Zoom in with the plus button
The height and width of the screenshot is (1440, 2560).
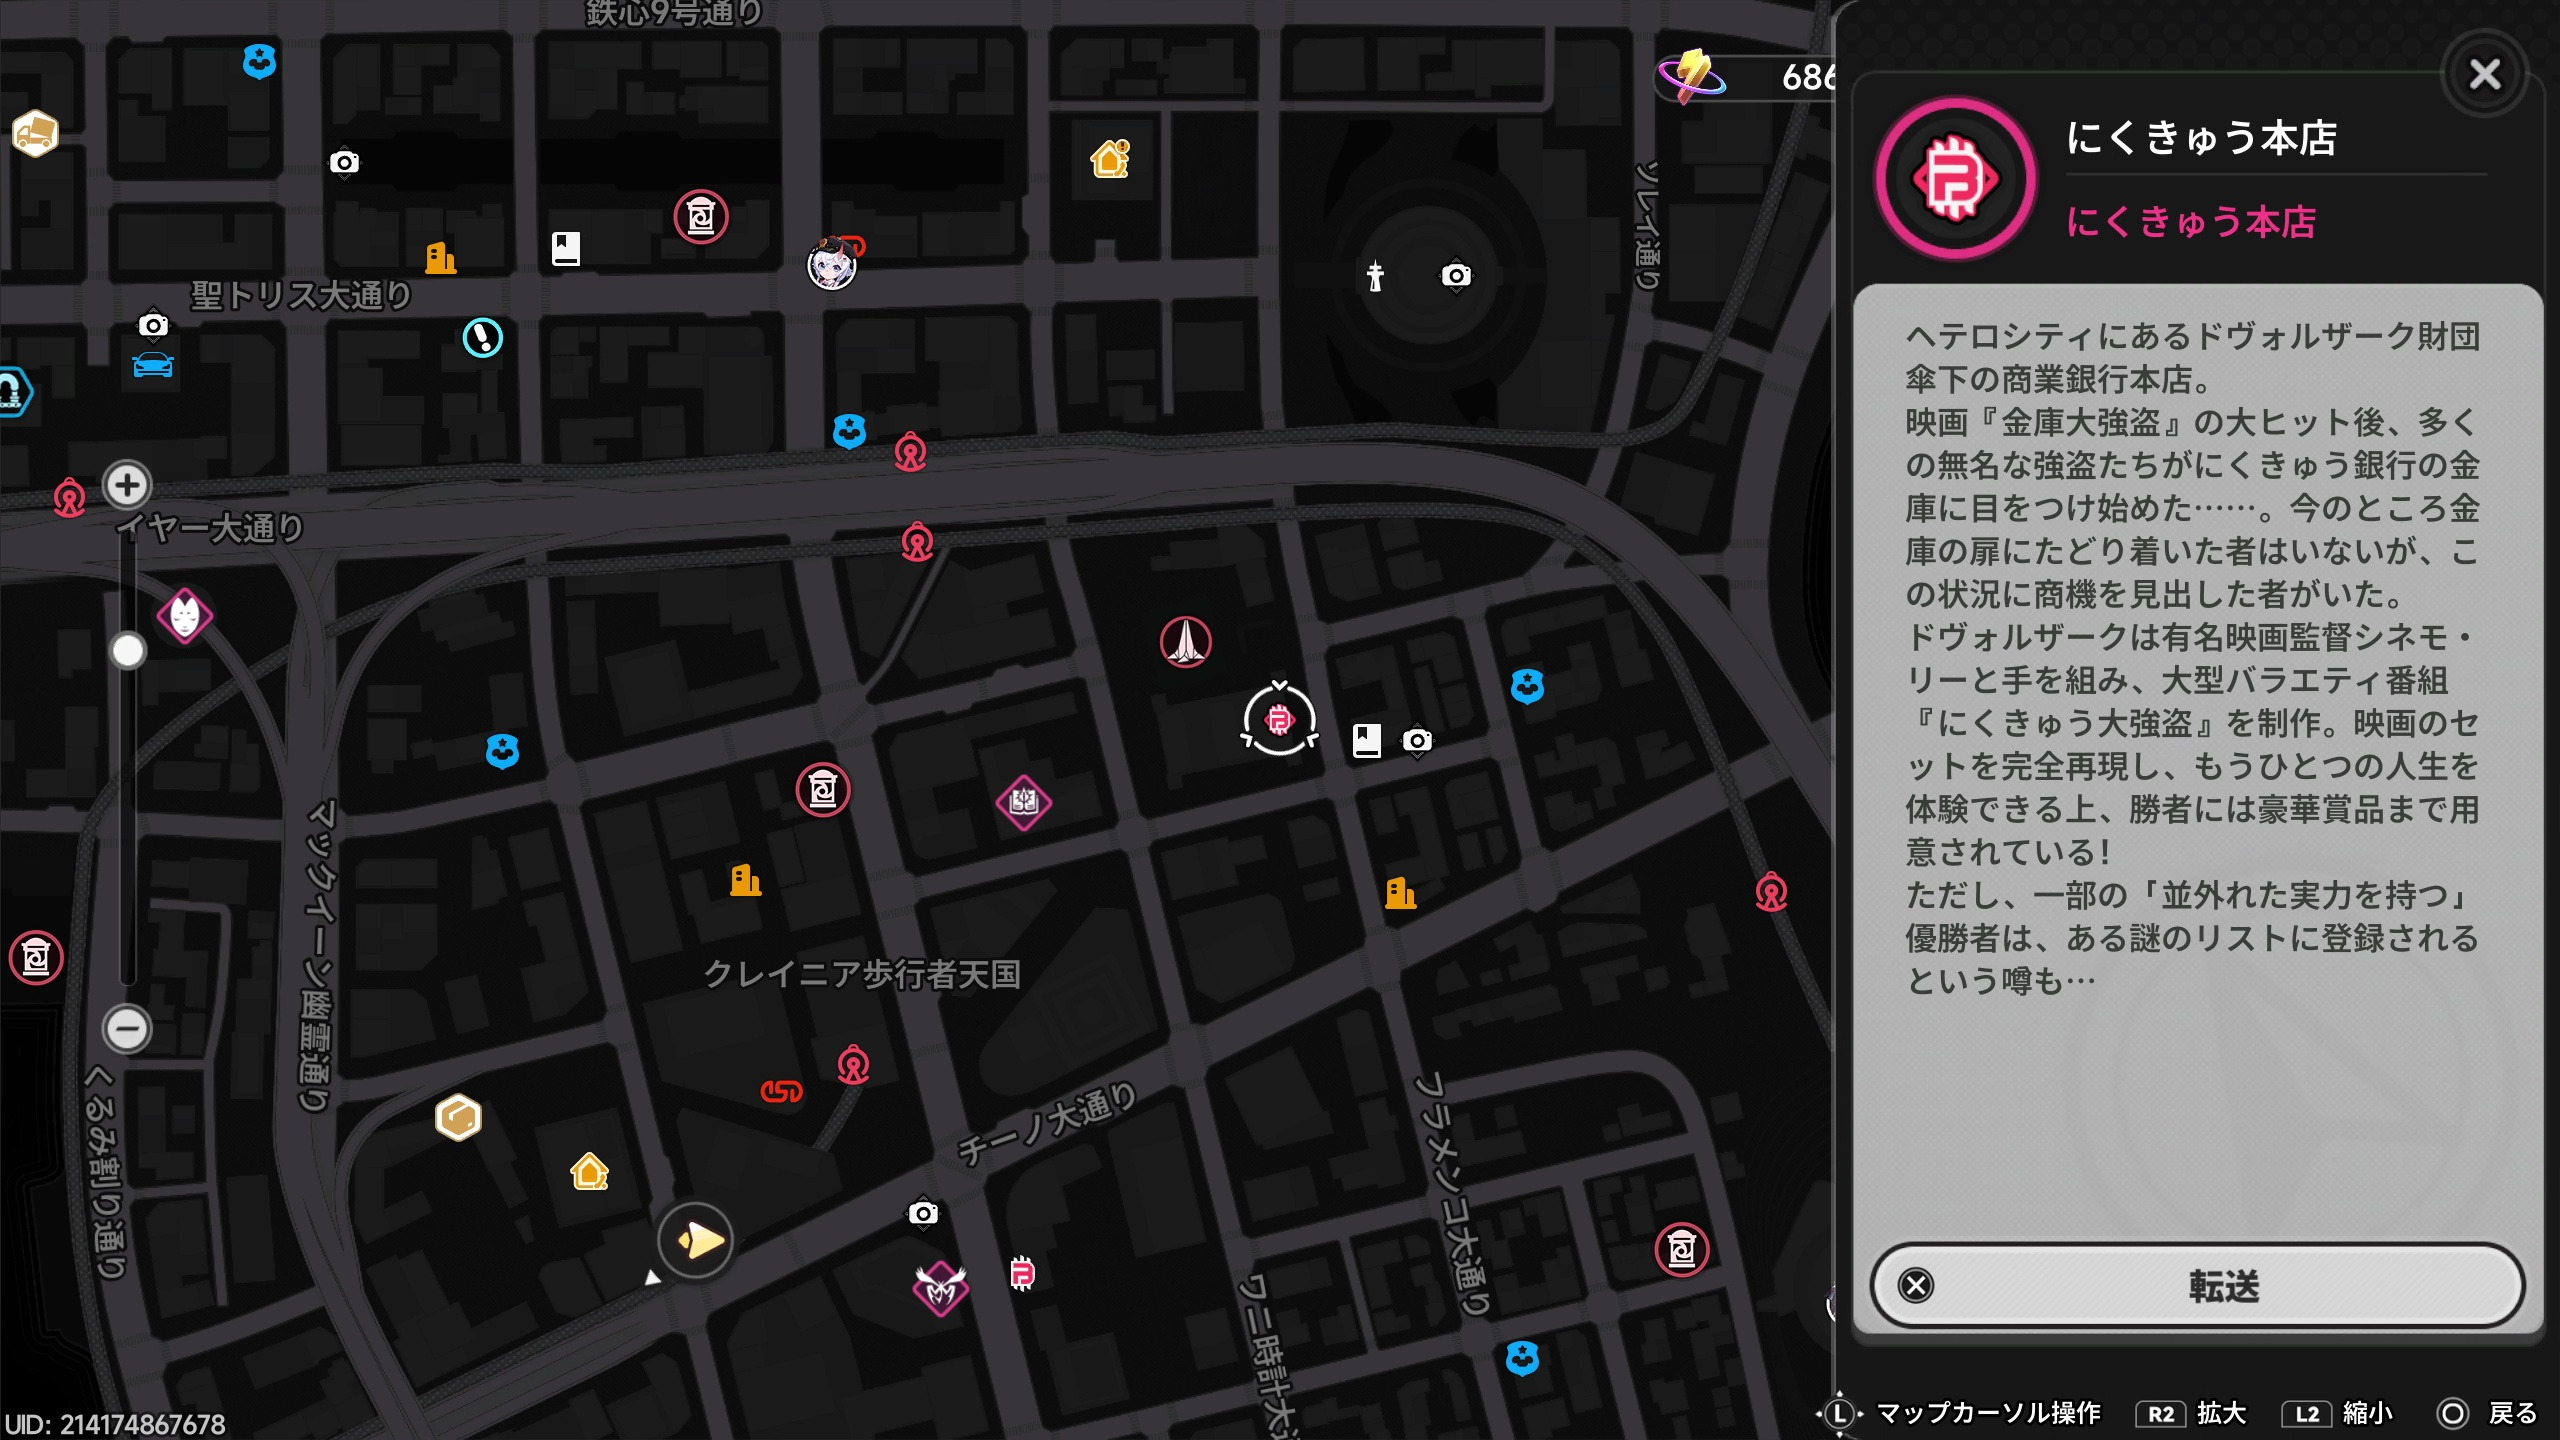click(x=127, y=485)
